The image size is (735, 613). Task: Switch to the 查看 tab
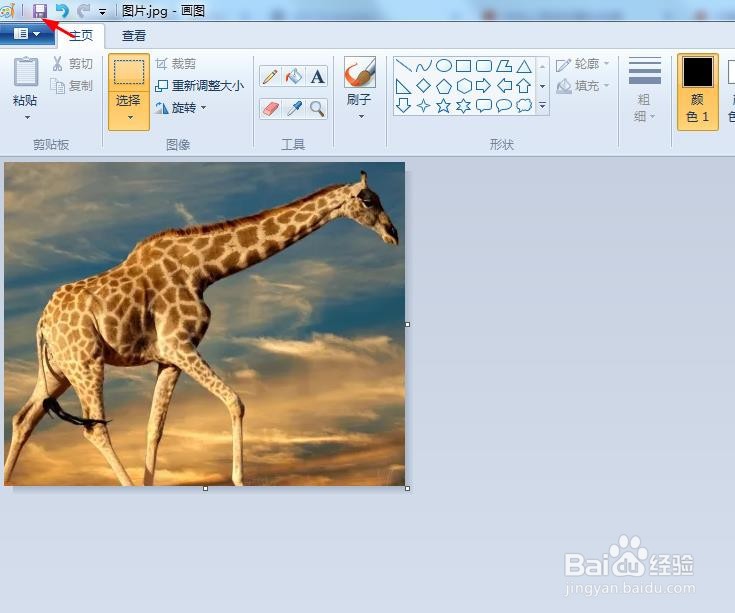coord(134,36)
